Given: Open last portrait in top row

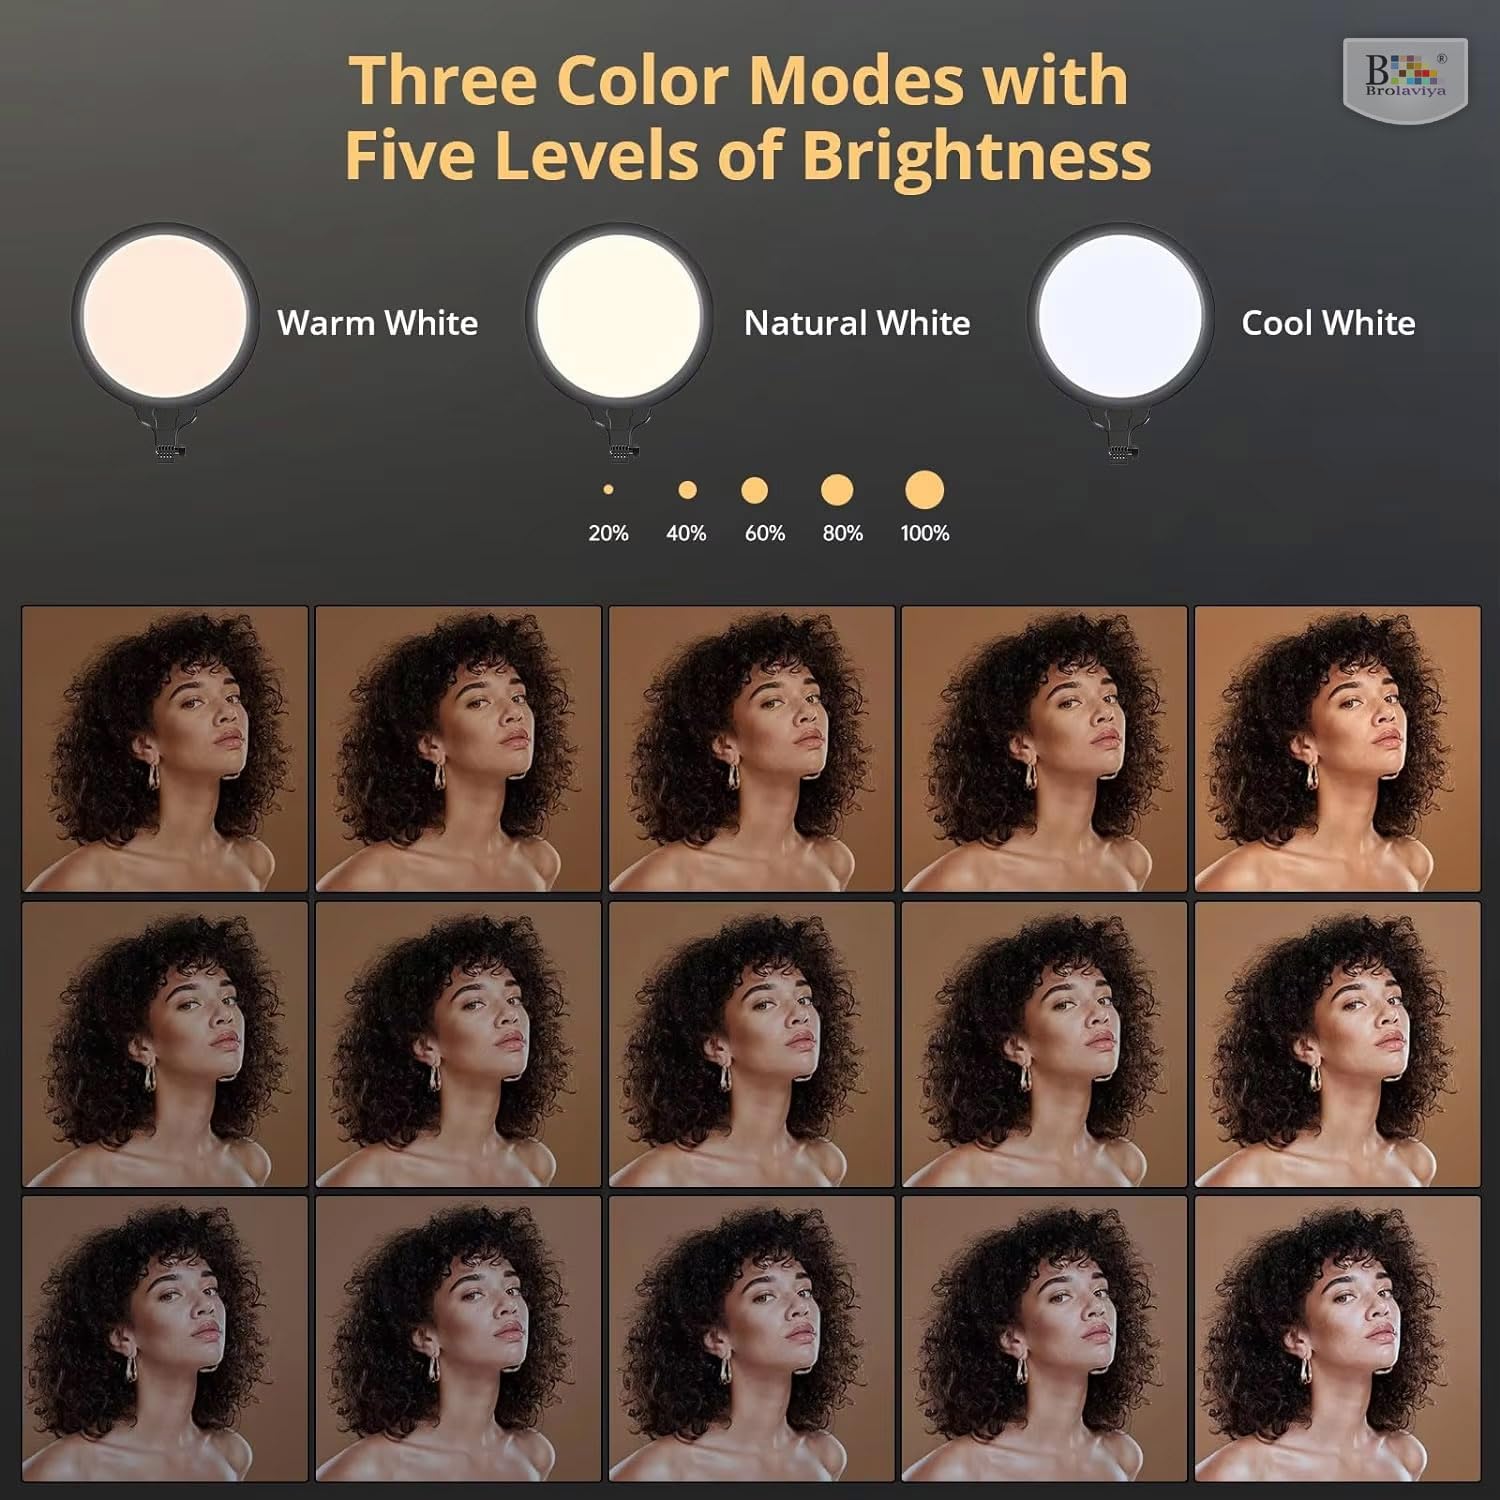Looking at the screenshot, I should [1338, 748].
